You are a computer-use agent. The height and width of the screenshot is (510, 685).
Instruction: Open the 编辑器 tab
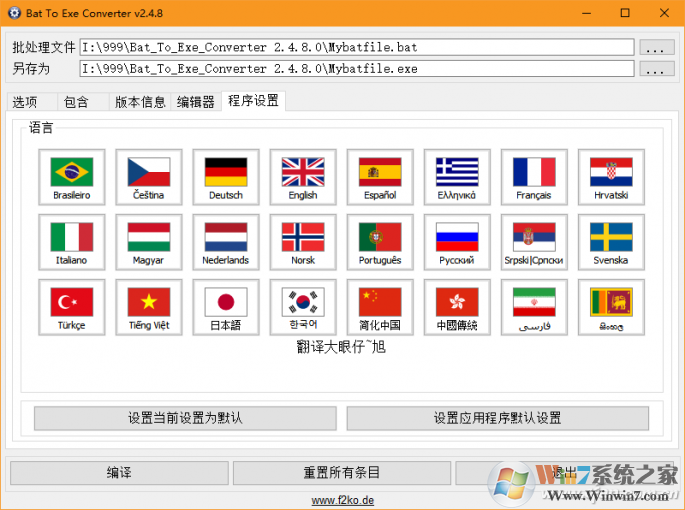pyautogui.click(x=196, y=102)
